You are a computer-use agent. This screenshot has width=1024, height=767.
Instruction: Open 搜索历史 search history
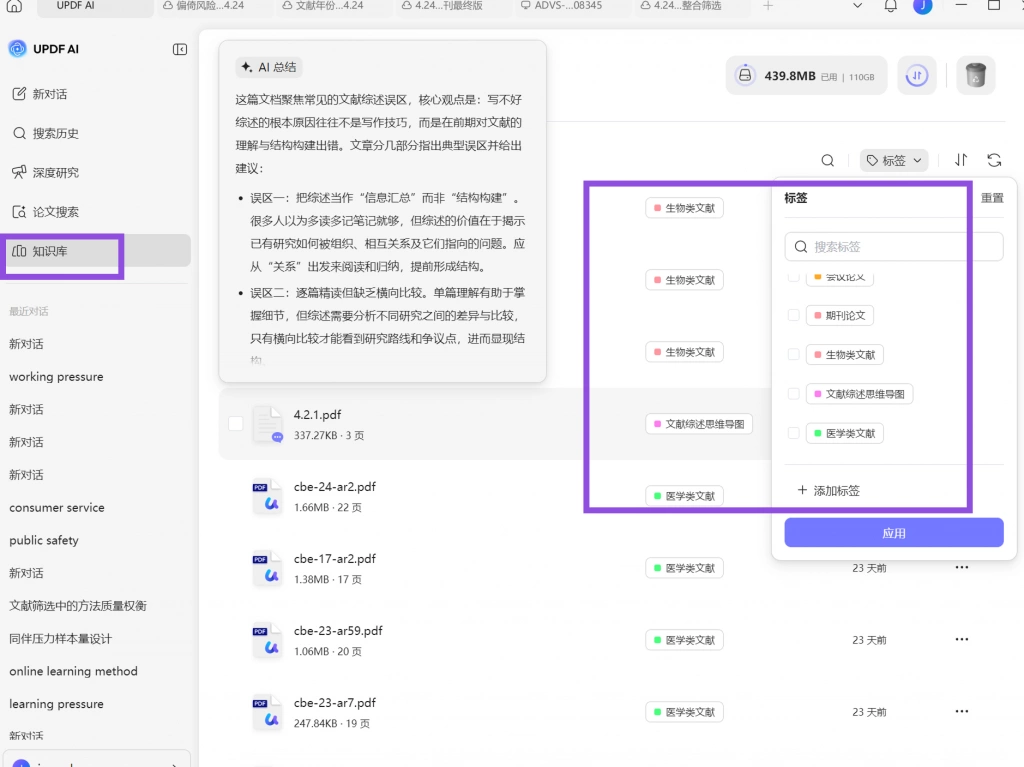click(46, 133)
